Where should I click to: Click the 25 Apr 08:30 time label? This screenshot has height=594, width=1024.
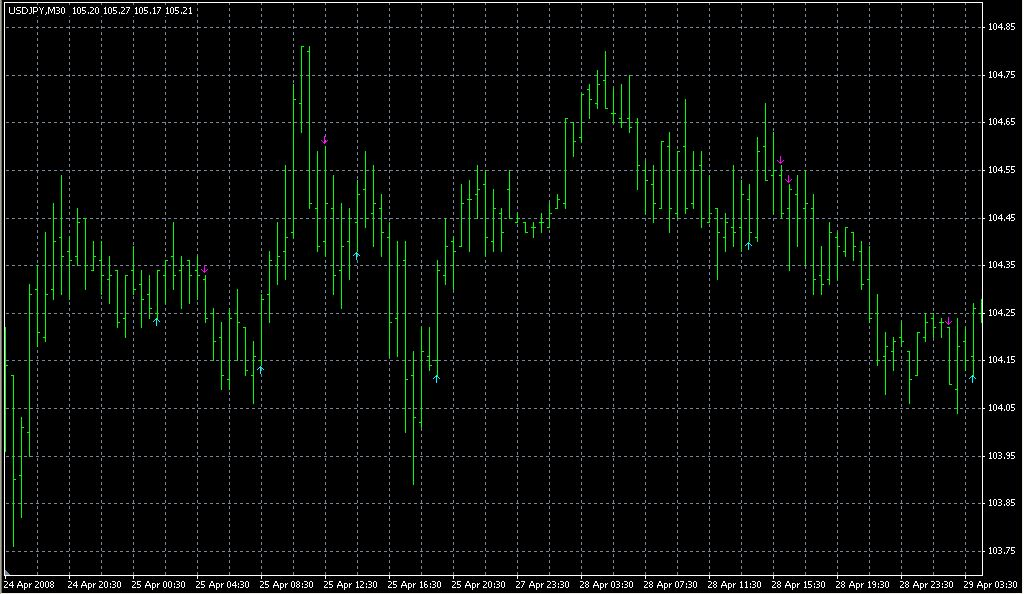click(287, 585)
